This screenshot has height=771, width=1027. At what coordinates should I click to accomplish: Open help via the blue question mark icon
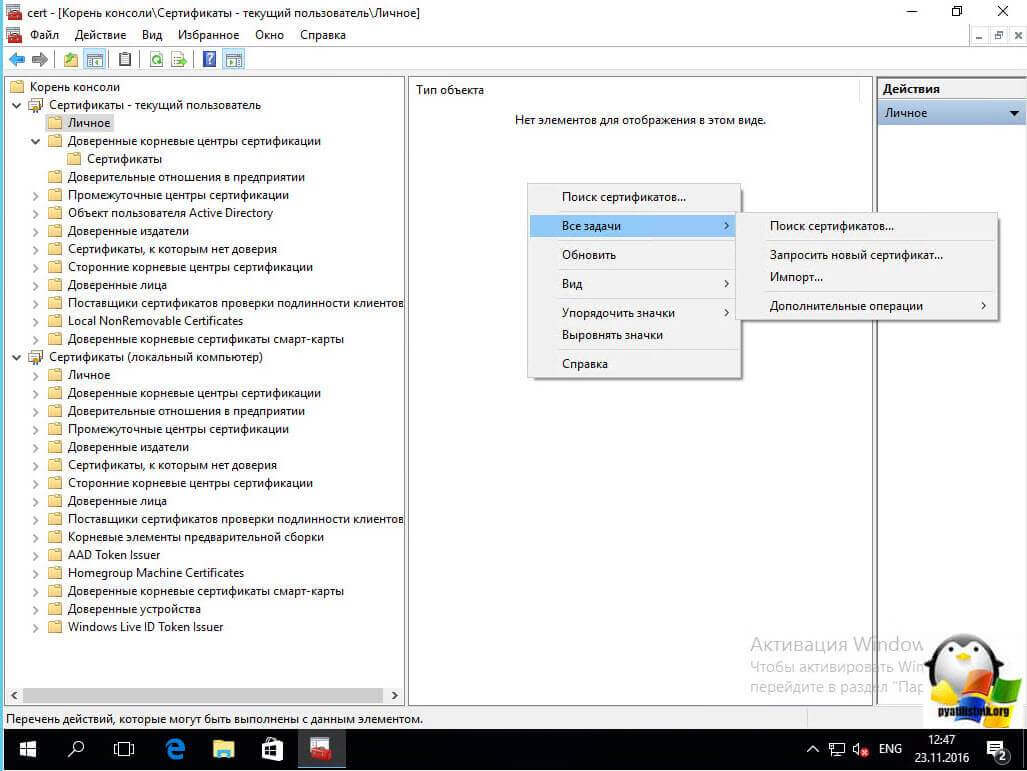tap(209, 60)
